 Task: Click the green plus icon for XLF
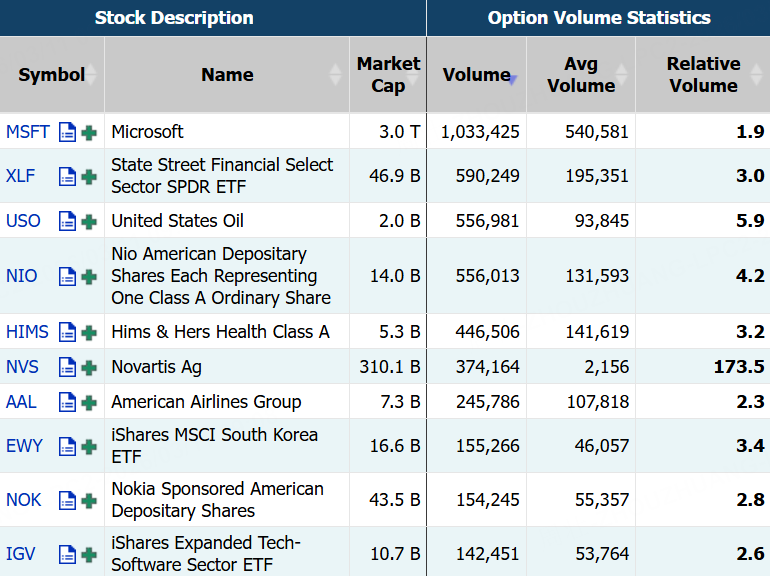pyautogui.click(x=89, y=176)
